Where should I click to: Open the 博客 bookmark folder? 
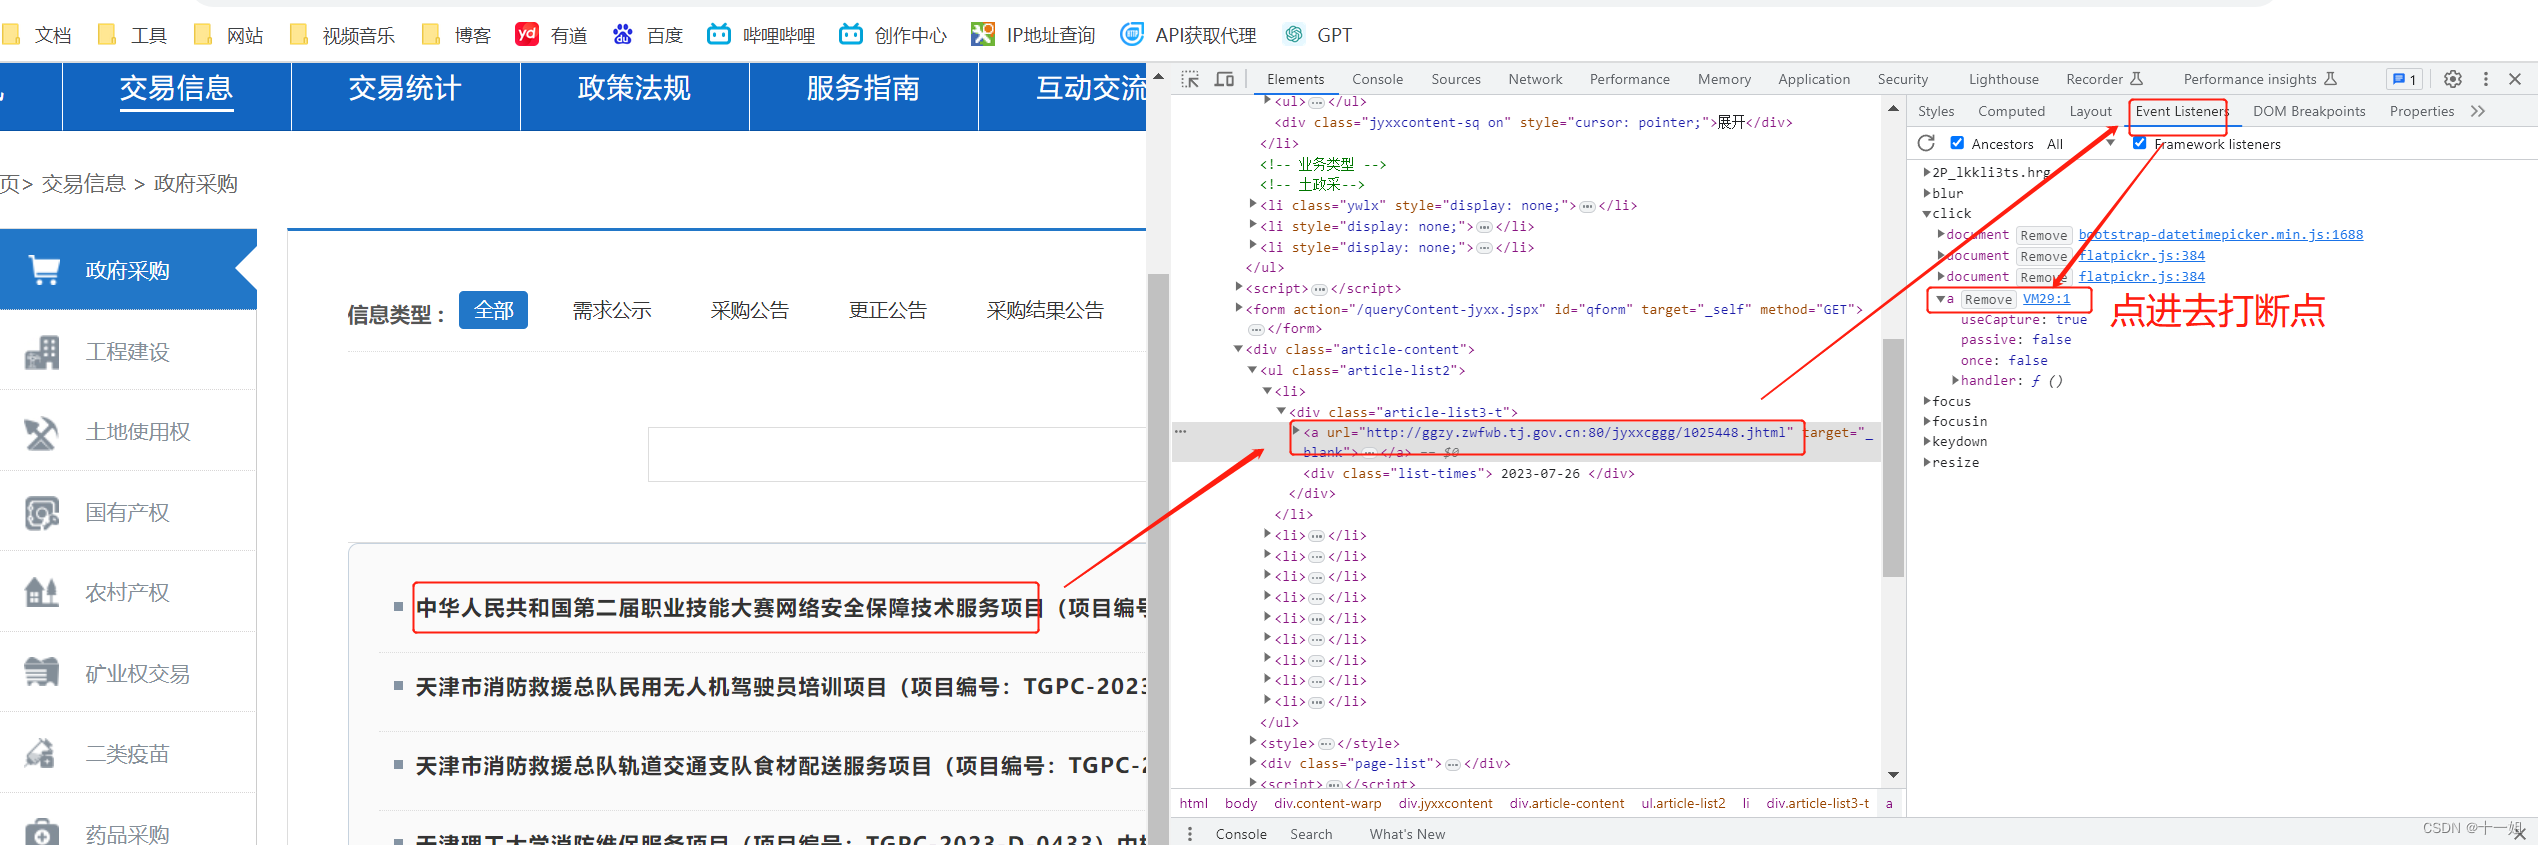click(x=456, y=35)
